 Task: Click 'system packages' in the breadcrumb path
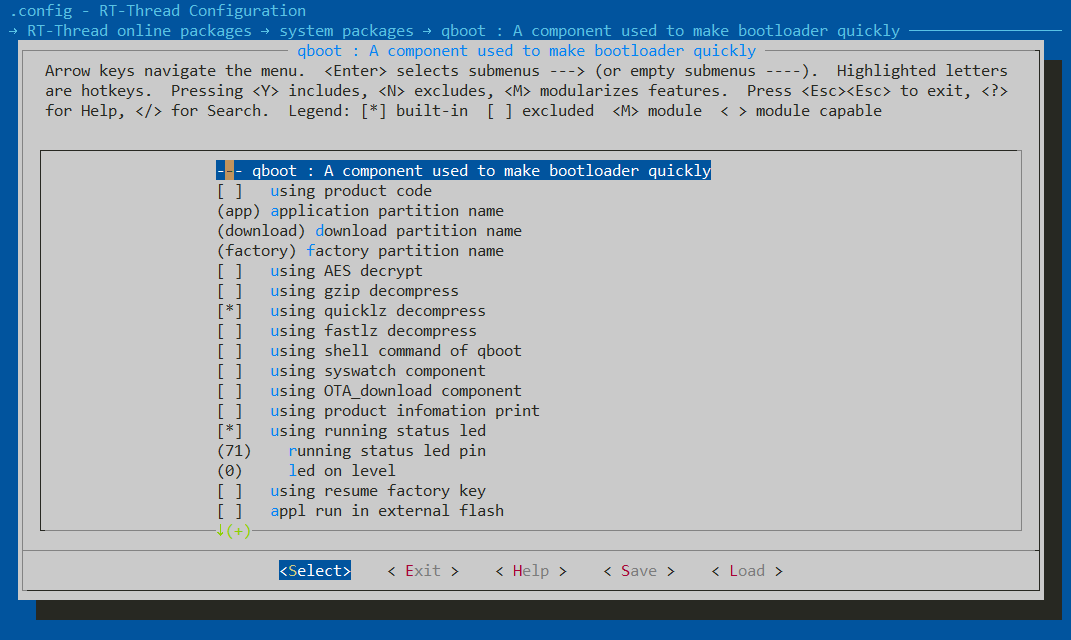346,31
